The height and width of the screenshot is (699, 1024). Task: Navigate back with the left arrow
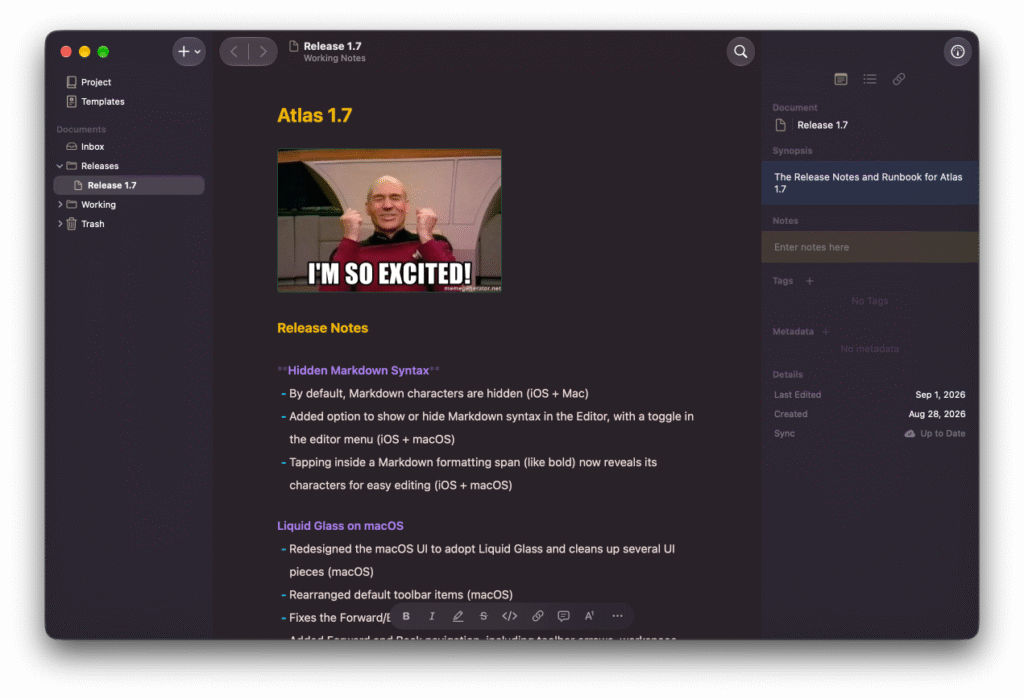[x=234, y=52]
